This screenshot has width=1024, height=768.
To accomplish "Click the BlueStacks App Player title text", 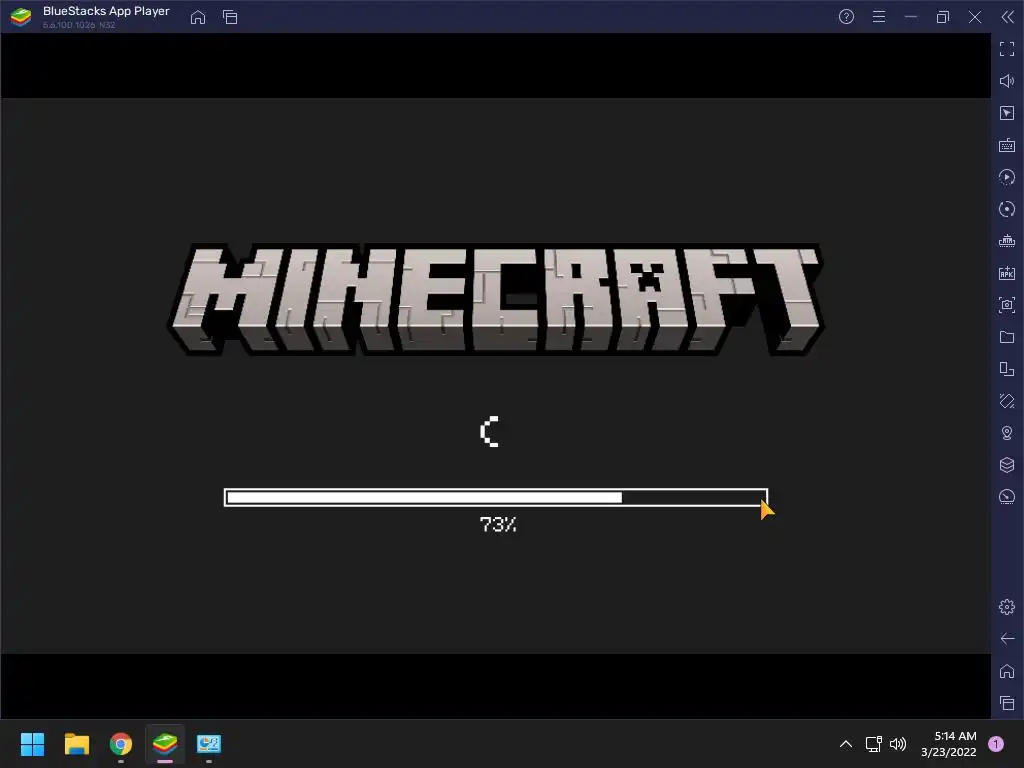I will click(x=106, y=11).
